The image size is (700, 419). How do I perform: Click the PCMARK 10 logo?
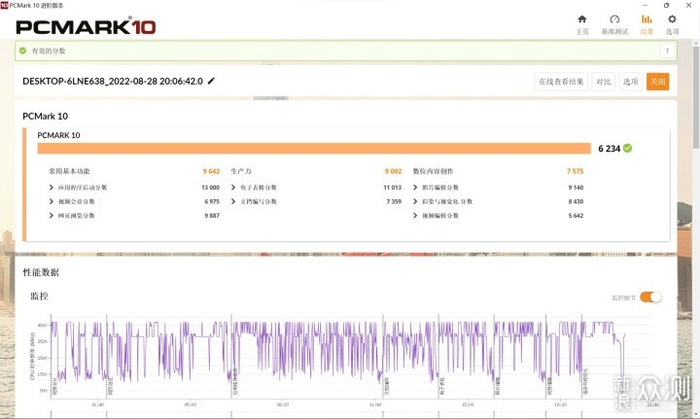(86, 27)
